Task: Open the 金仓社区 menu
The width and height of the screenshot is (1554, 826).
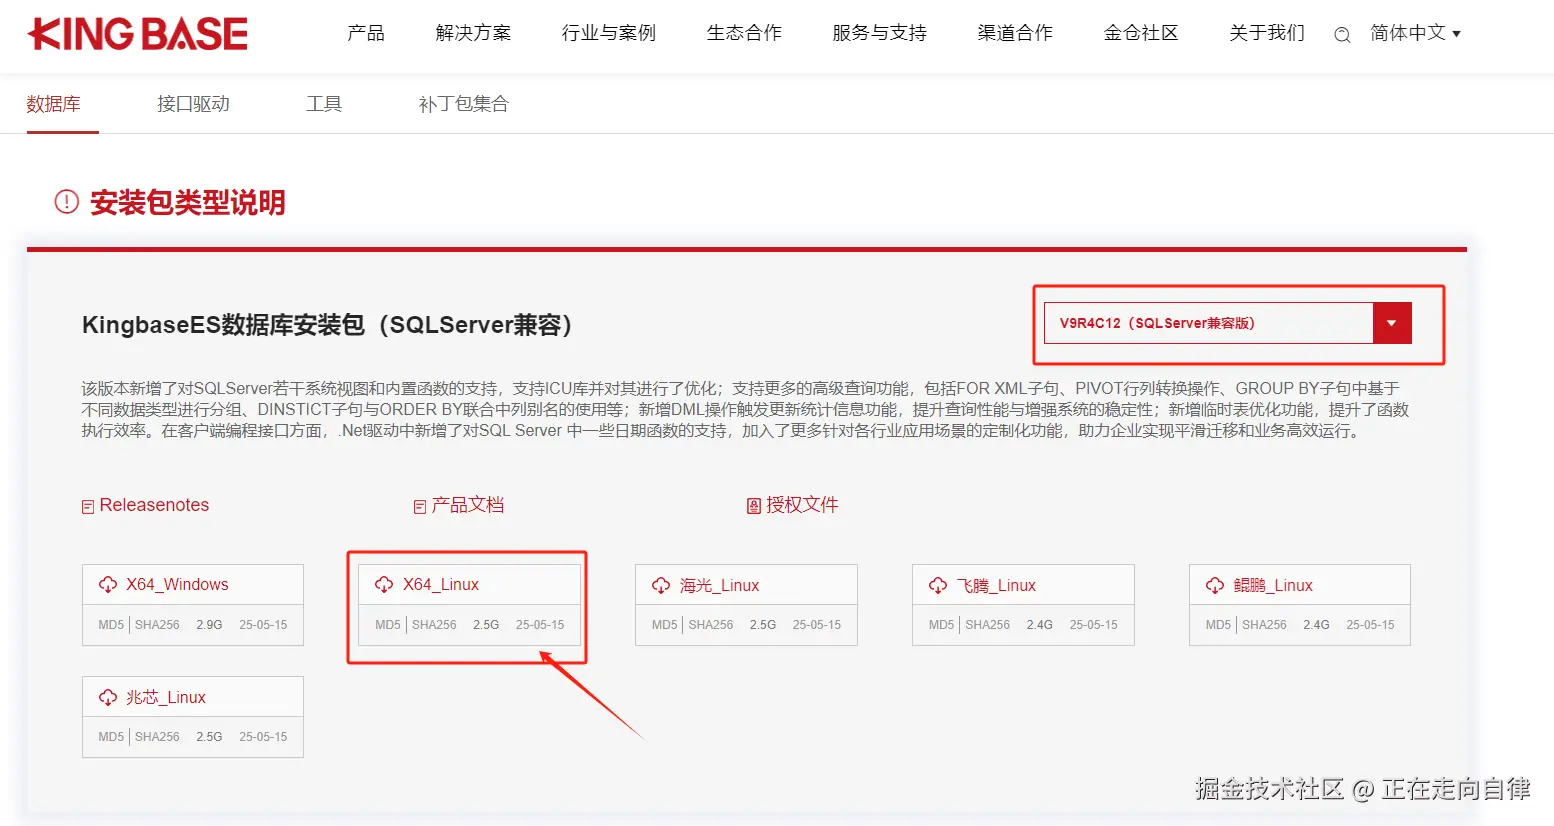Action: click(1141, 33)
